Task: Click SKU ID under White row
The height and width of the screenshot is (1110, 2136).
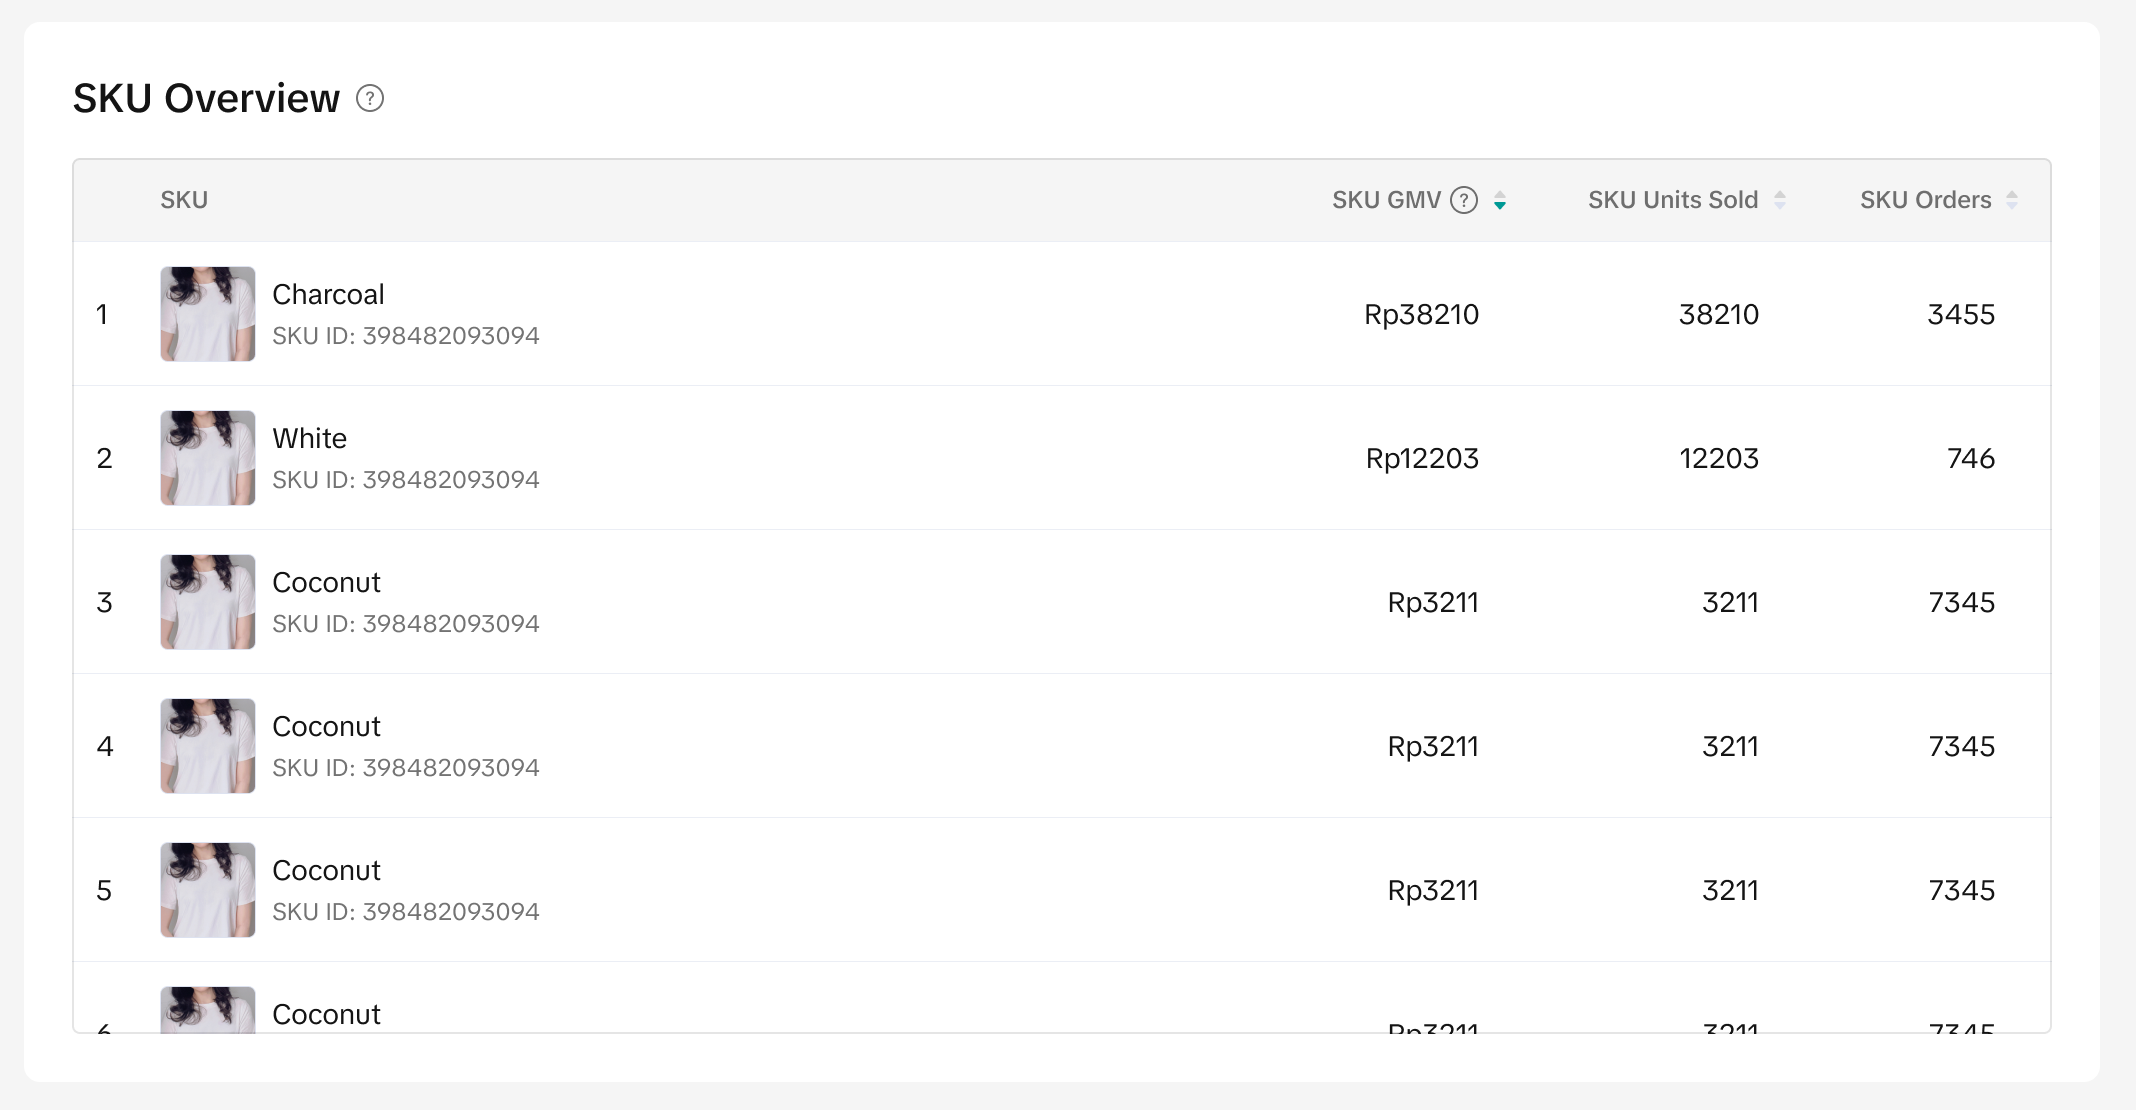Action: (x=405, y=480)
